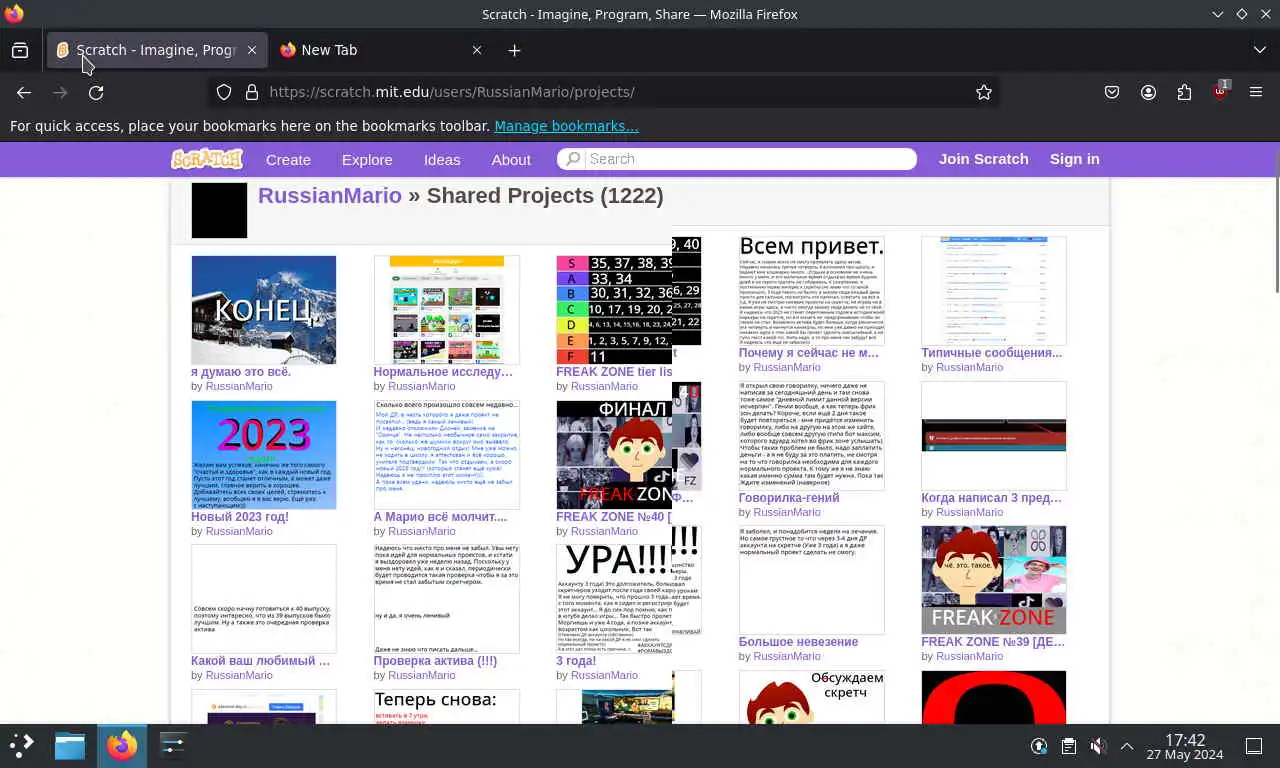Click the search magnifier icon in Scratch bar
1280x768 pixels.
point(571,159)
